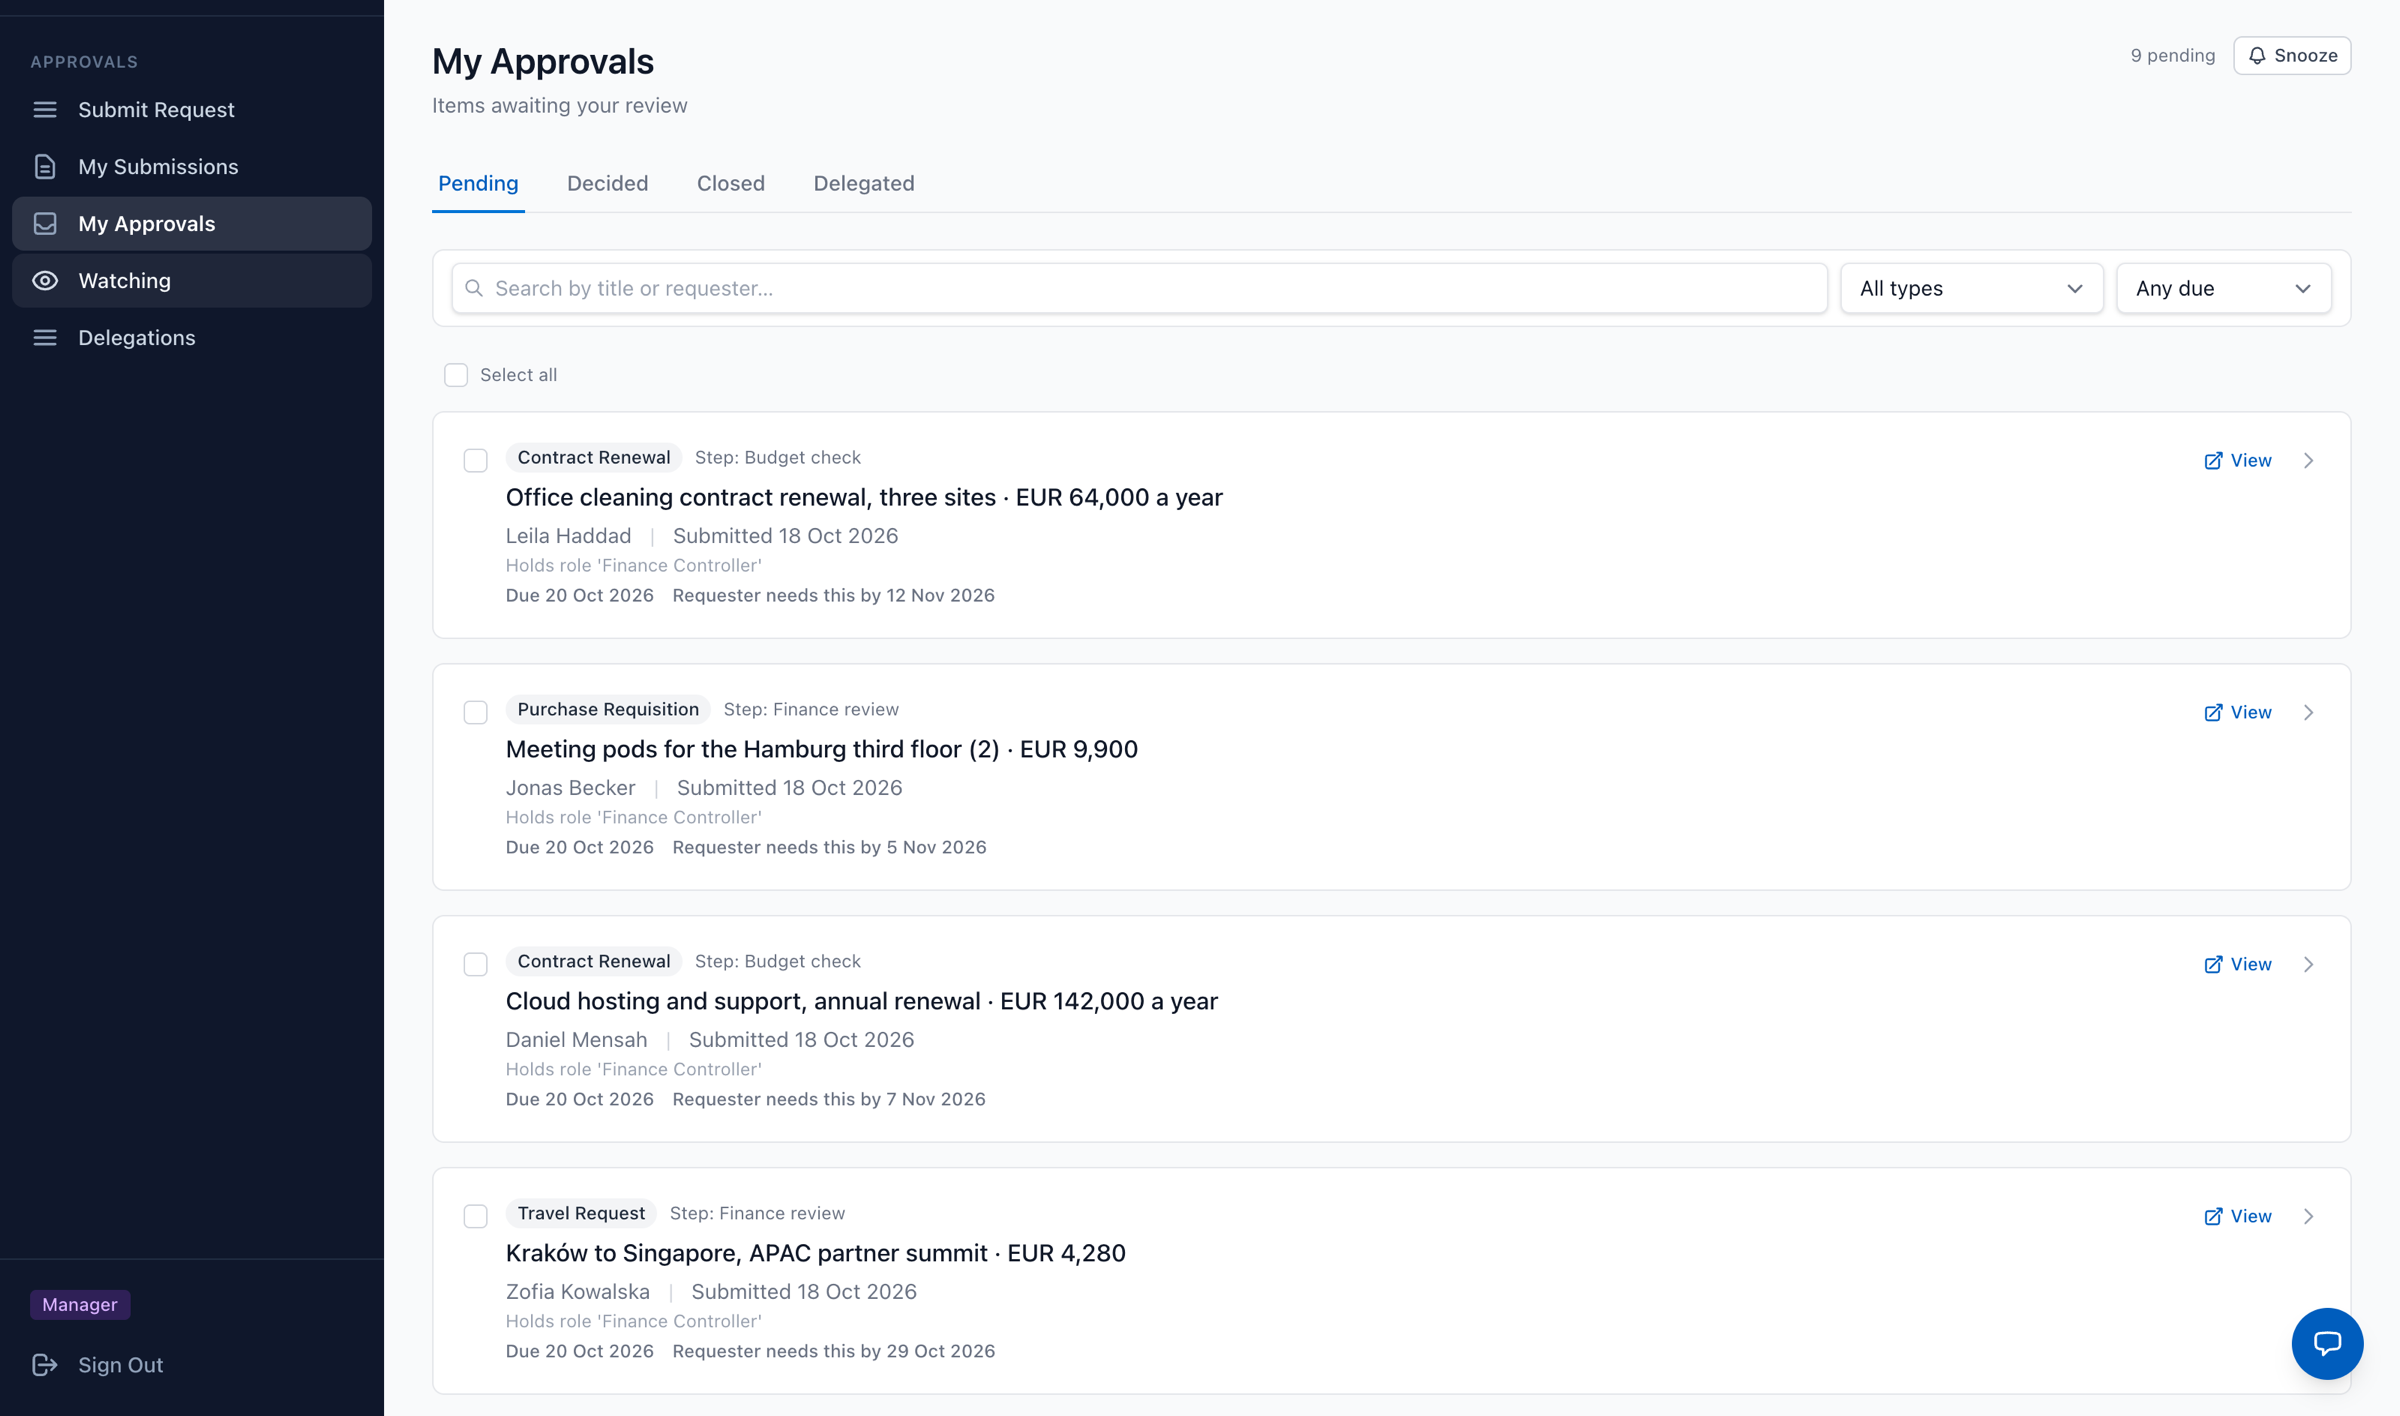Click the external-link icon for Kraków trip
Image resolution: width=2400 pixels, height=1416 pixels.
point(2214,1217)
